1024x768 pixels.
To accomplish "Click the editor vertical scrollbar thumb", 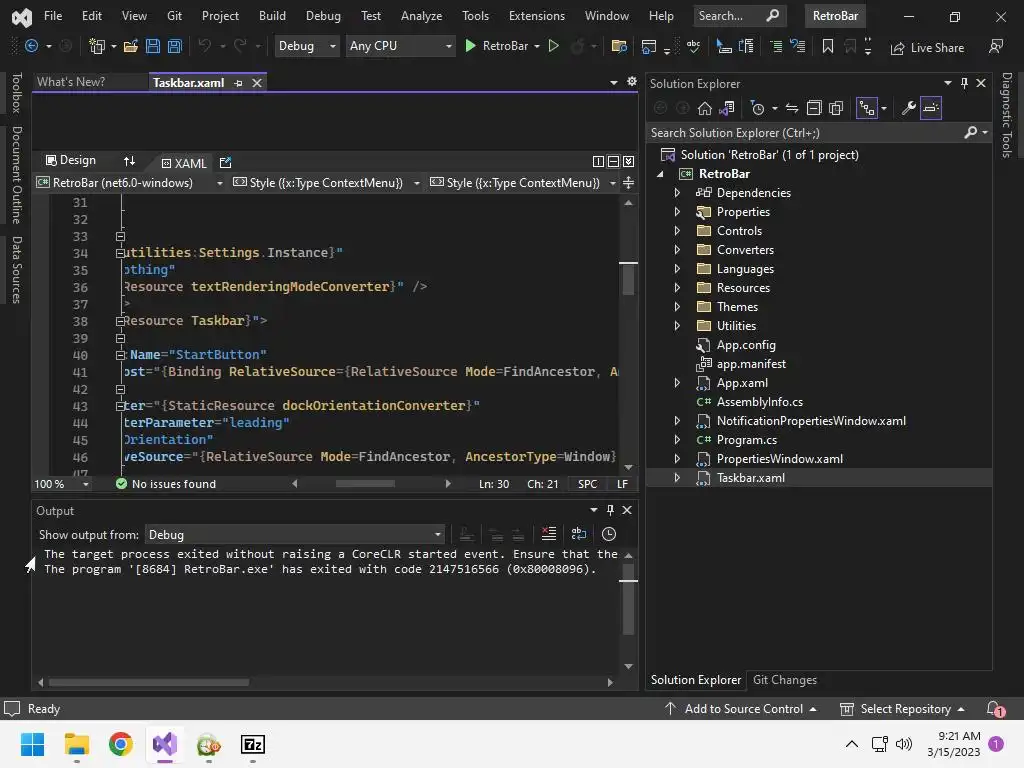I will point(628,279).
